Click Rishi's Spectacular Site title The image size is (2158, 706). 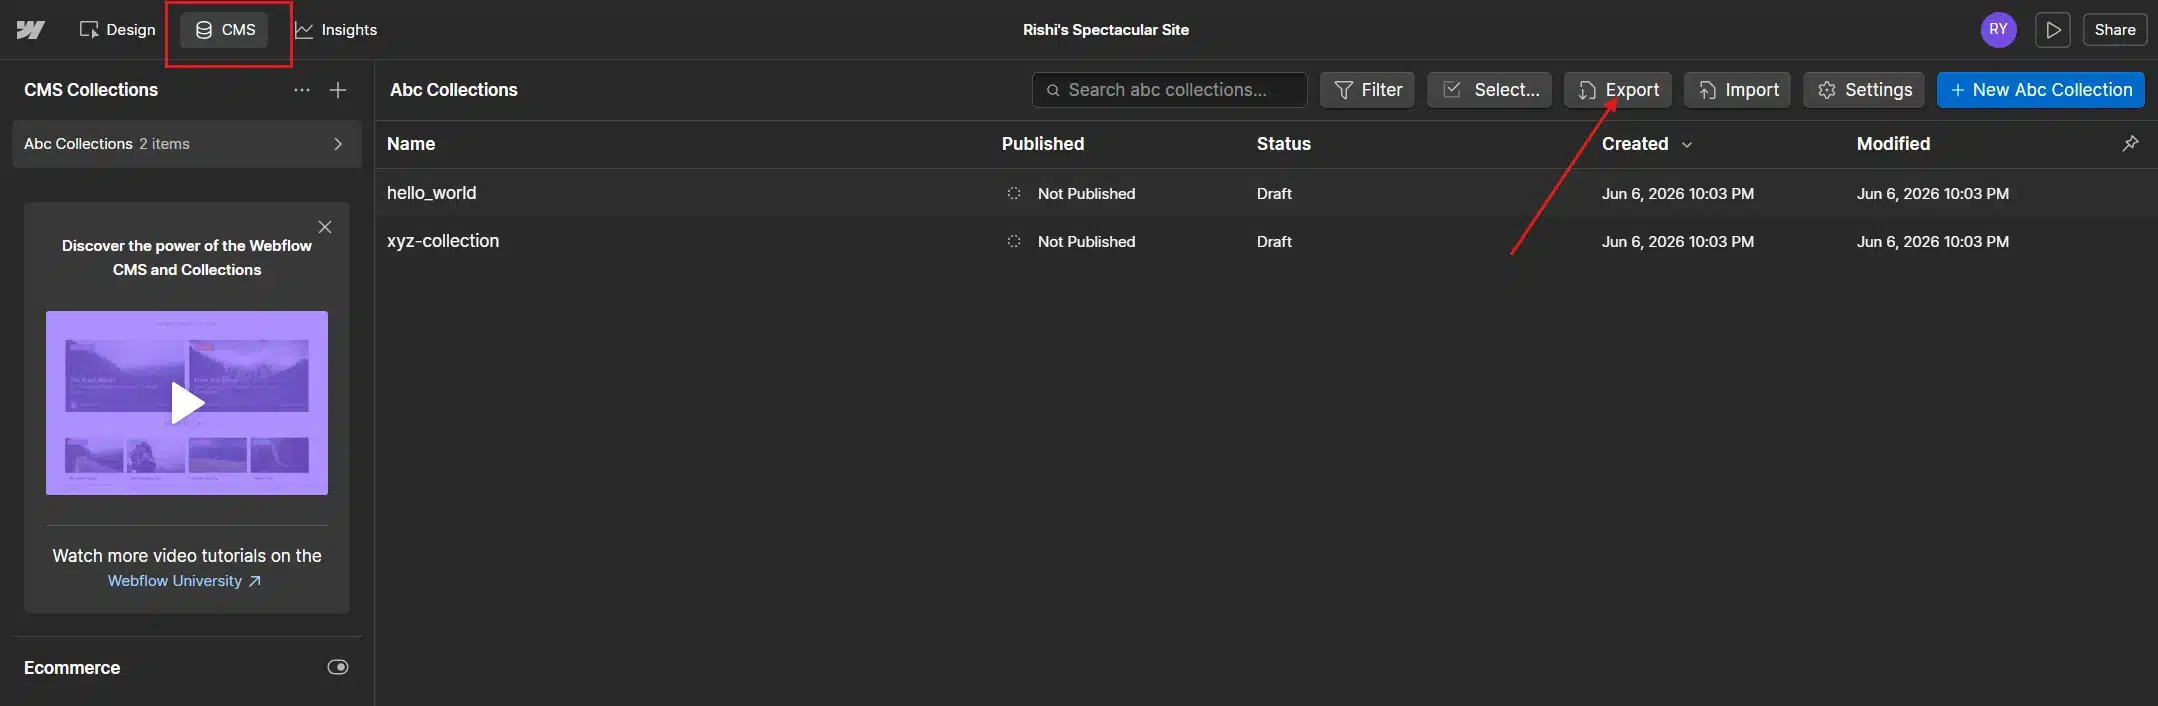click(x=1106, y=30)
